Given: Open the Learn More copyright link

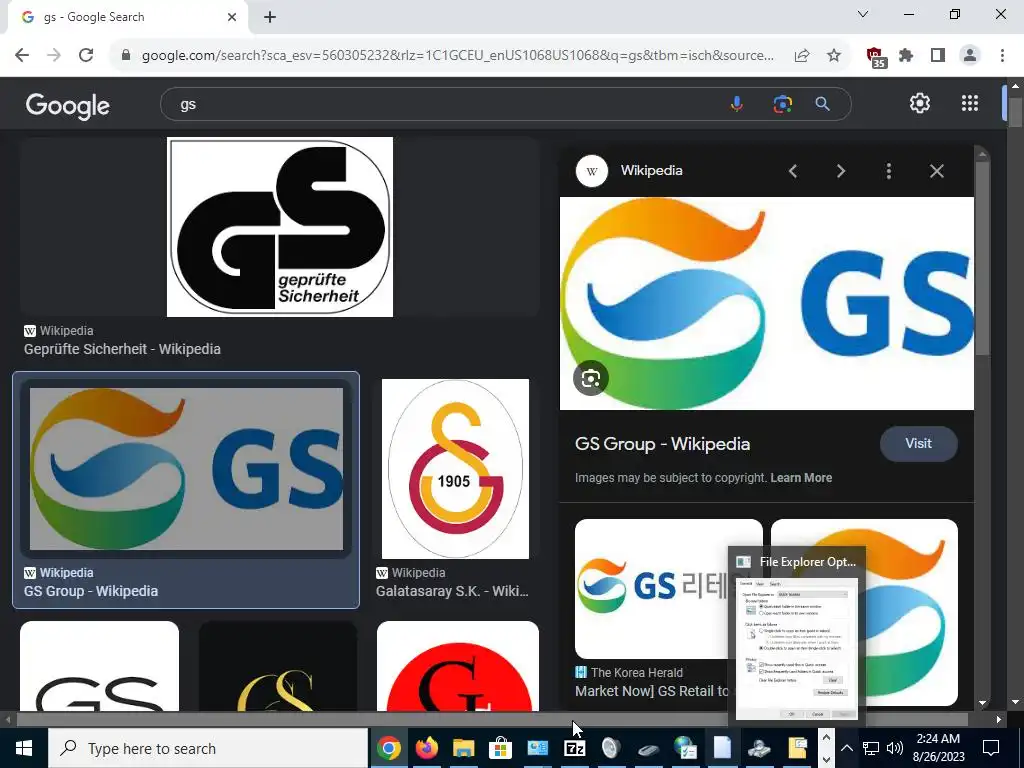Looking at the screenshot, I should (x=801, y=478).
